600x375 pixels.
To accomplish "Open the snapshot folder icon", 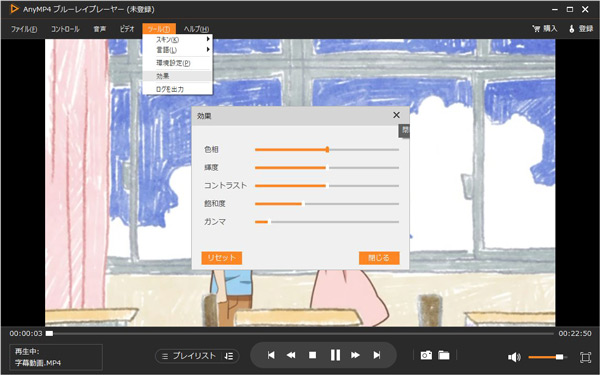I will coord(444,355).
